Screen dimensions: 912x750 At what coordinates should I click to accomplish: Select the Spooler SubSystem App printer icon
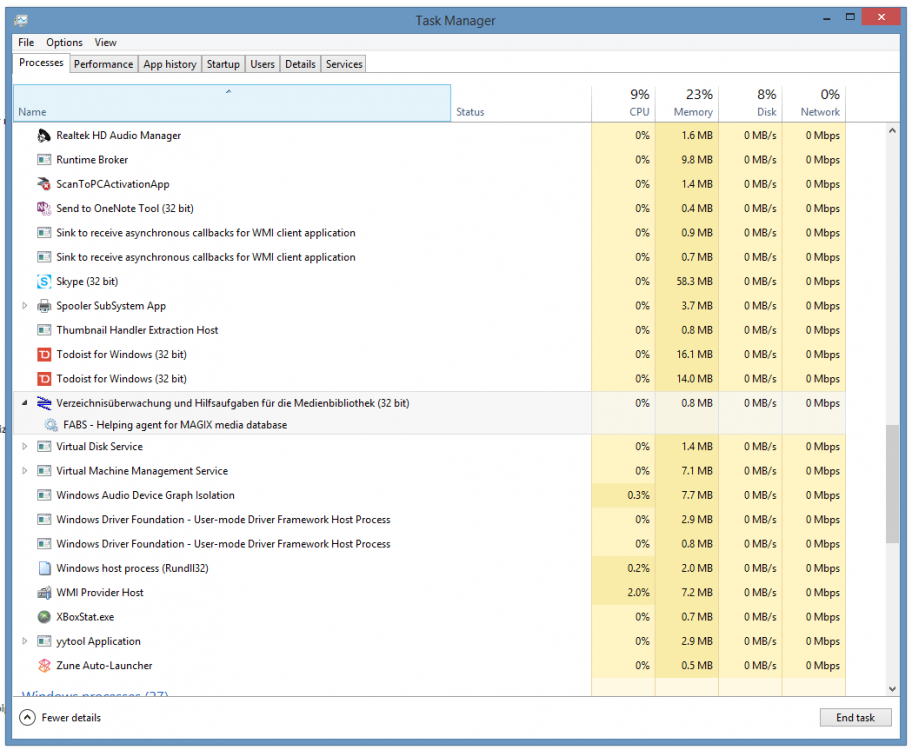[44, 306]
